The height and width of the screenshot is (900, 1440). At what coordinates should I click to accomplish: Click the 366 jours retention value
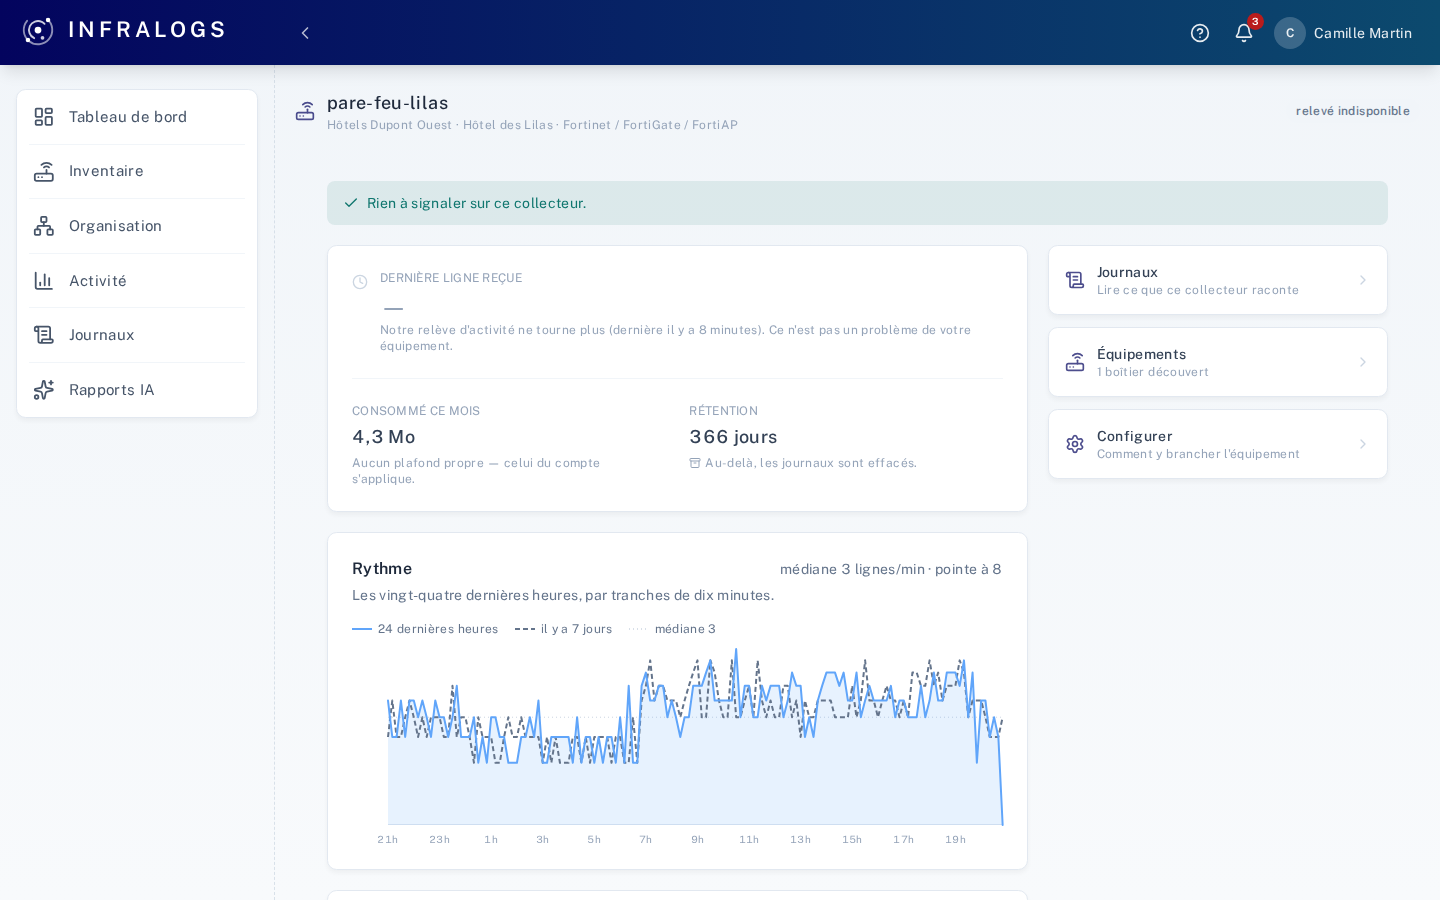click(x=733, y=437)
